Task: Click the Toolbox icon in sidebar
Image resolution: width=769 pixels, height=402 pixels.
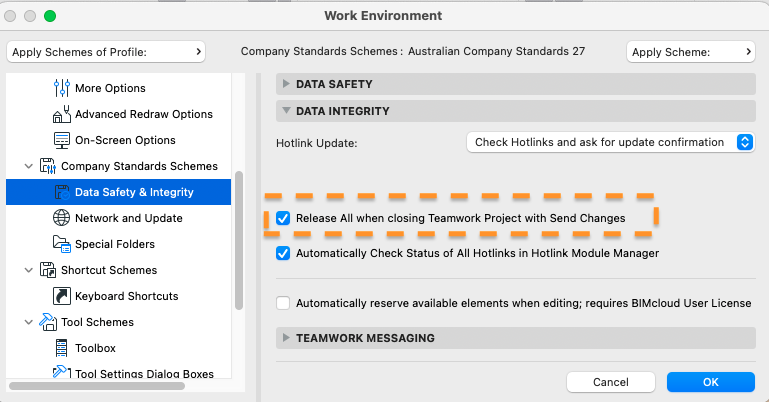Action: (60, 348)
